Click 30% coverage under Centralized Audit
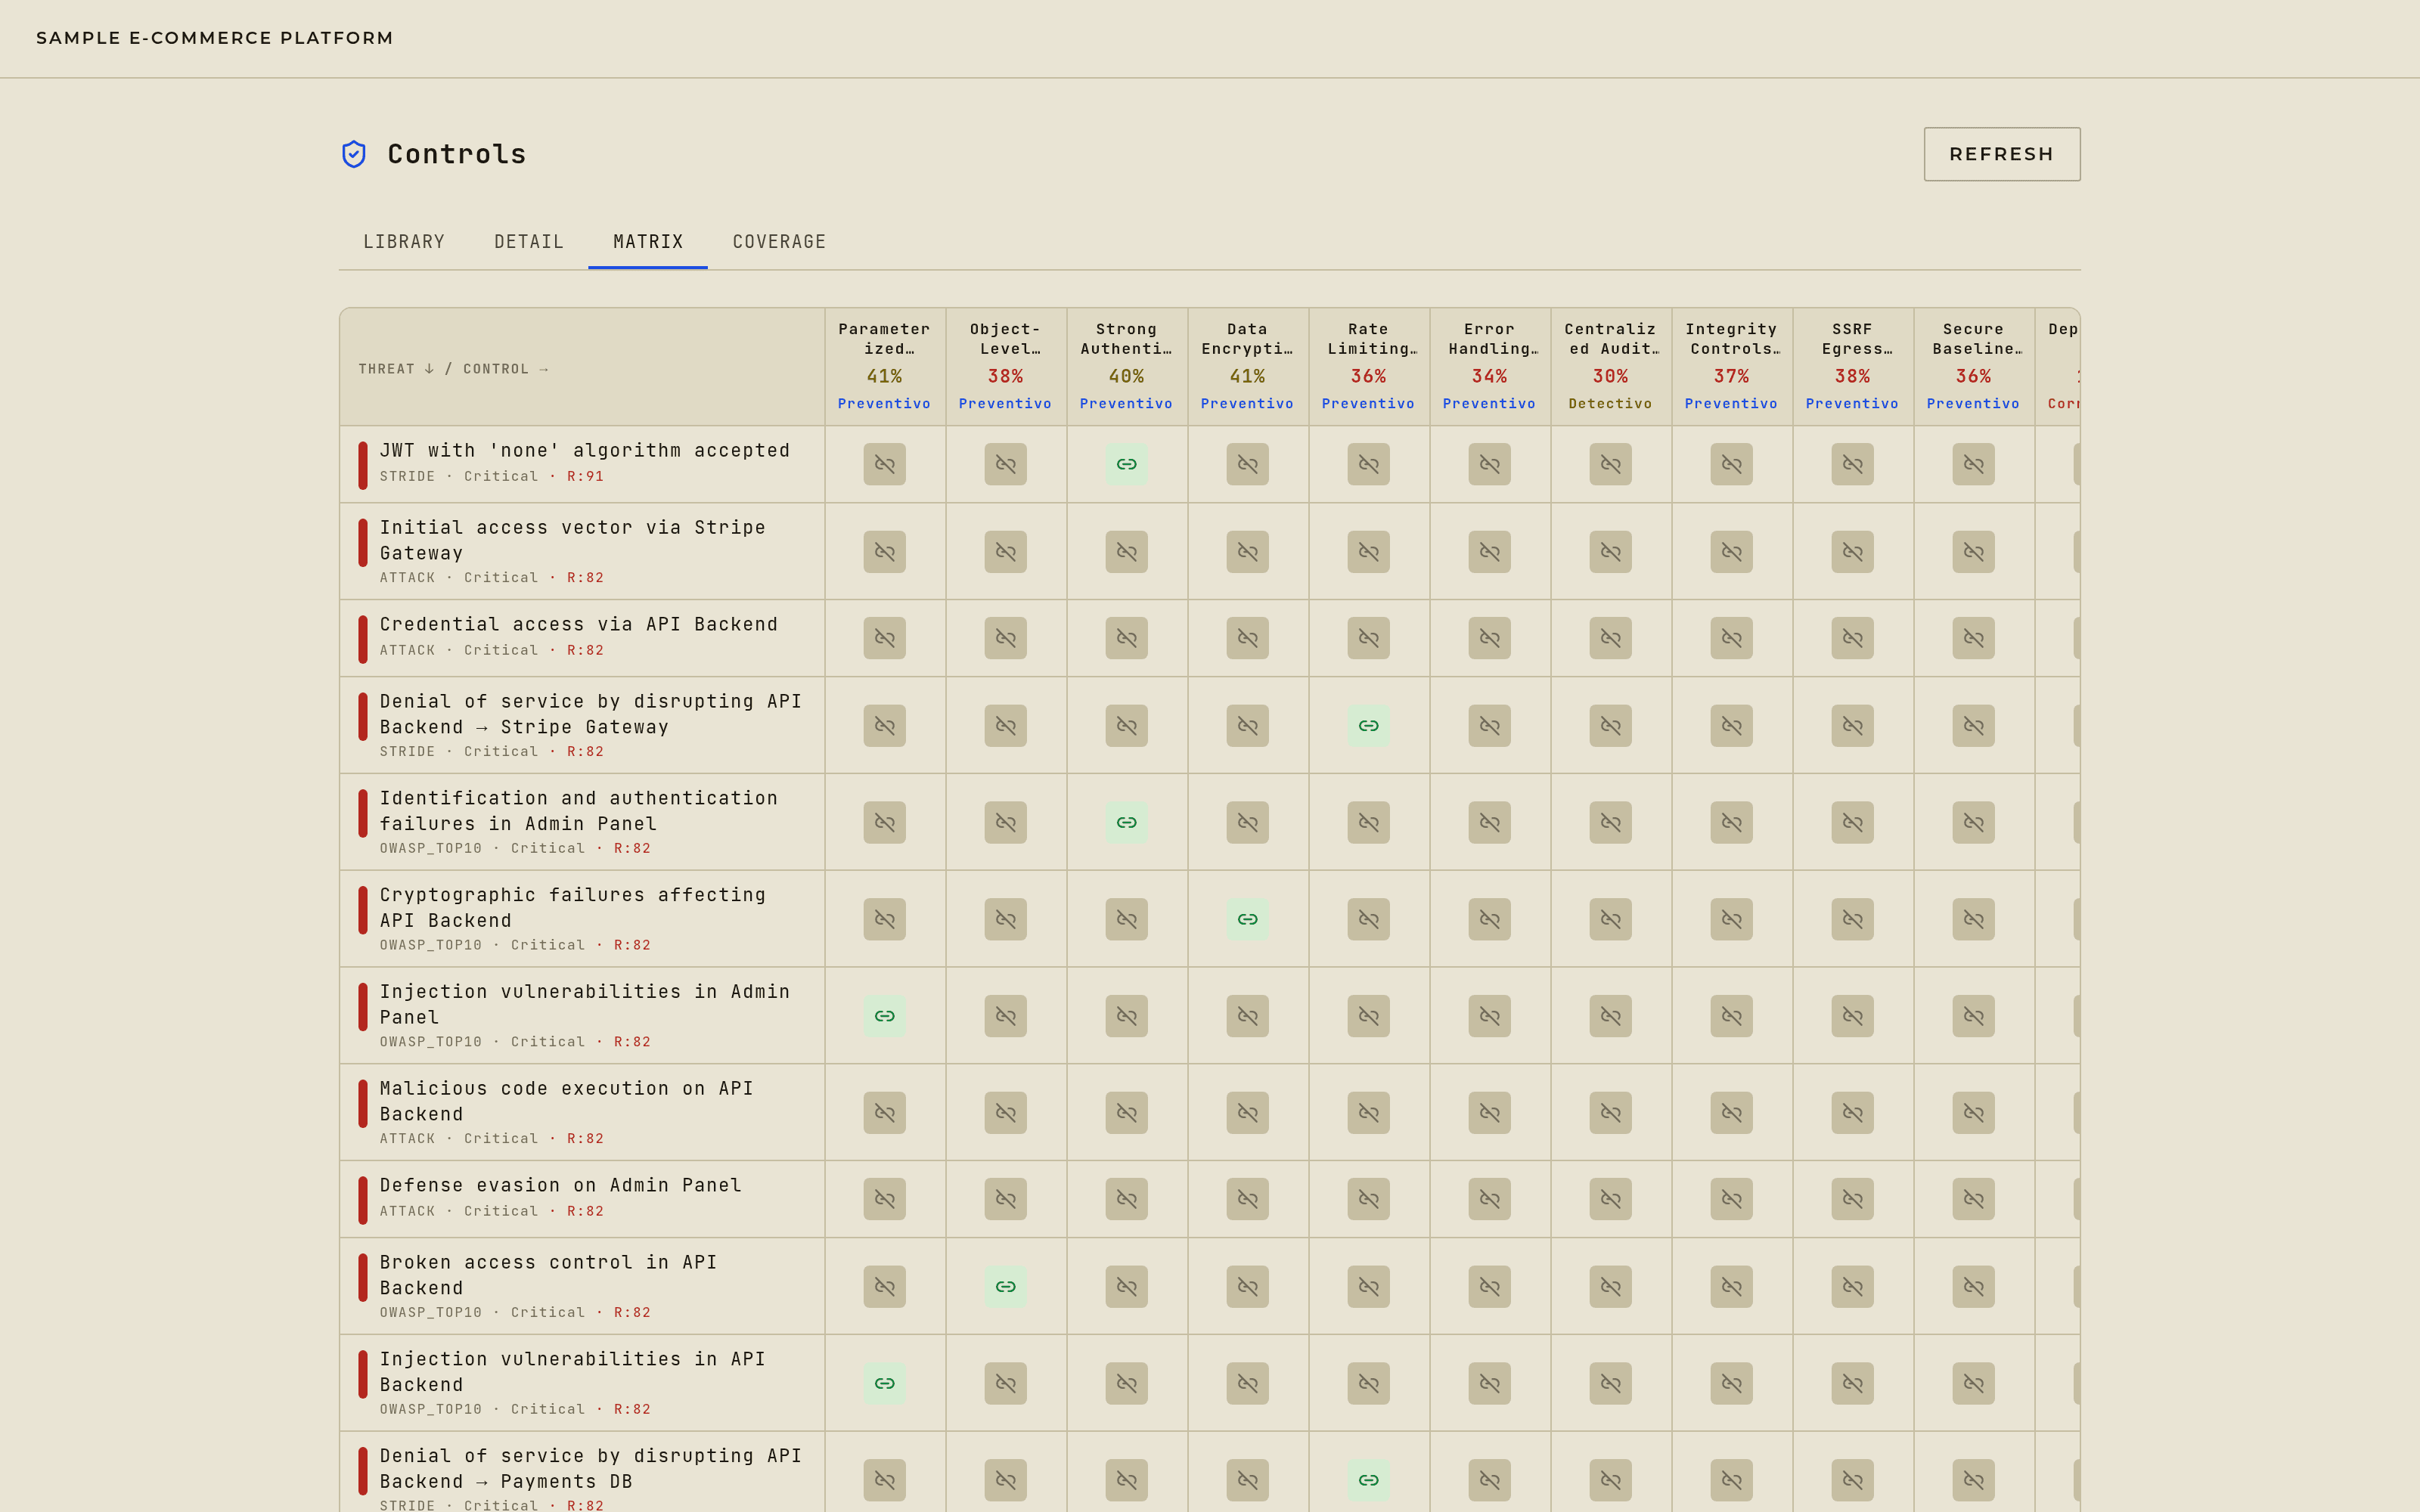This screenshot has width=2420, height=1512. (x=1610, y=376)
